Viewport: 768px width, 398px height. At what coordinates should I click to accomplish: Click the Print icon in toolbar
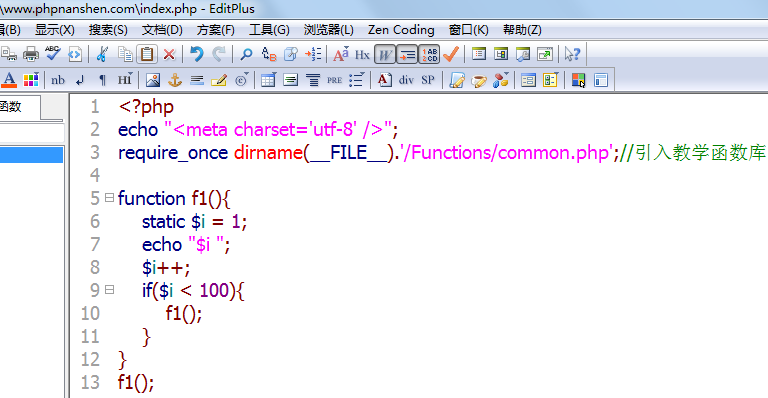click(30, 54)
